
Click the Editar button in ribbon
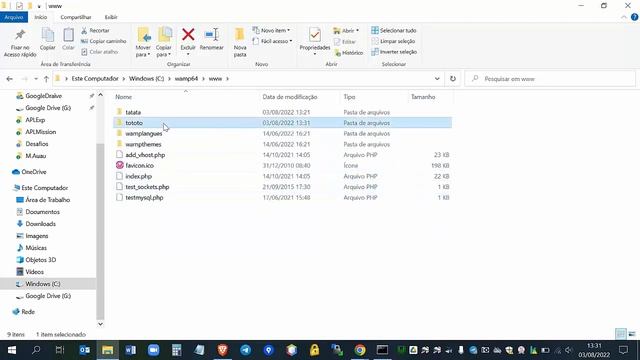click(x=345, y=42)
